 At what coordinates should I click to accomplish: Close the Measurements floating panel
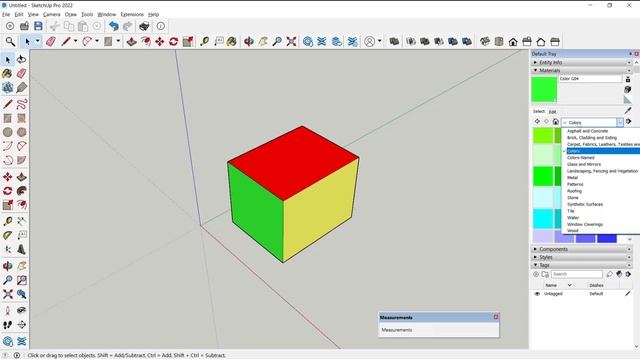tap(496, 317)
